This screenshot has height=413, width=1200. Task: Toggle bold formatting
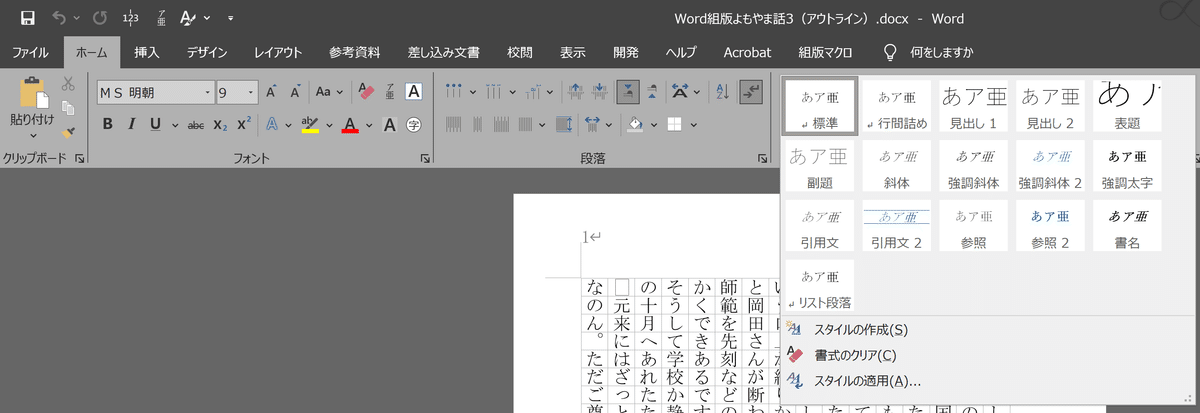click(x=107, y=125)
